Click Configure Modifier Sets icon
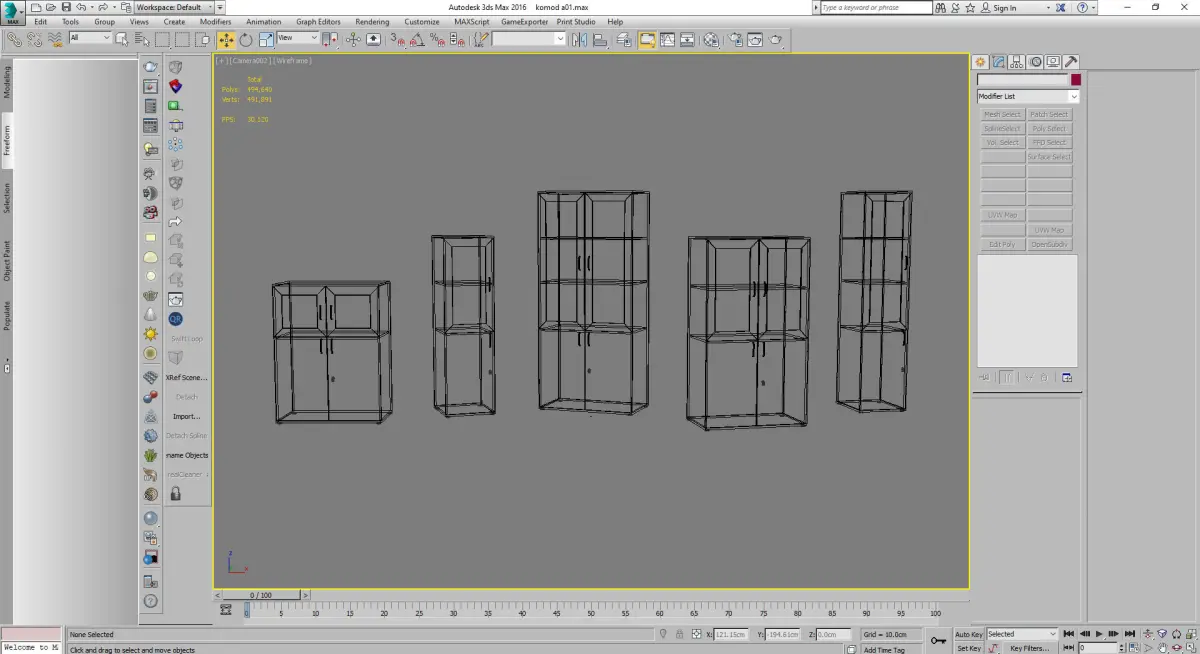This screenshot has width=1200, height=654. pos(1067,378)
